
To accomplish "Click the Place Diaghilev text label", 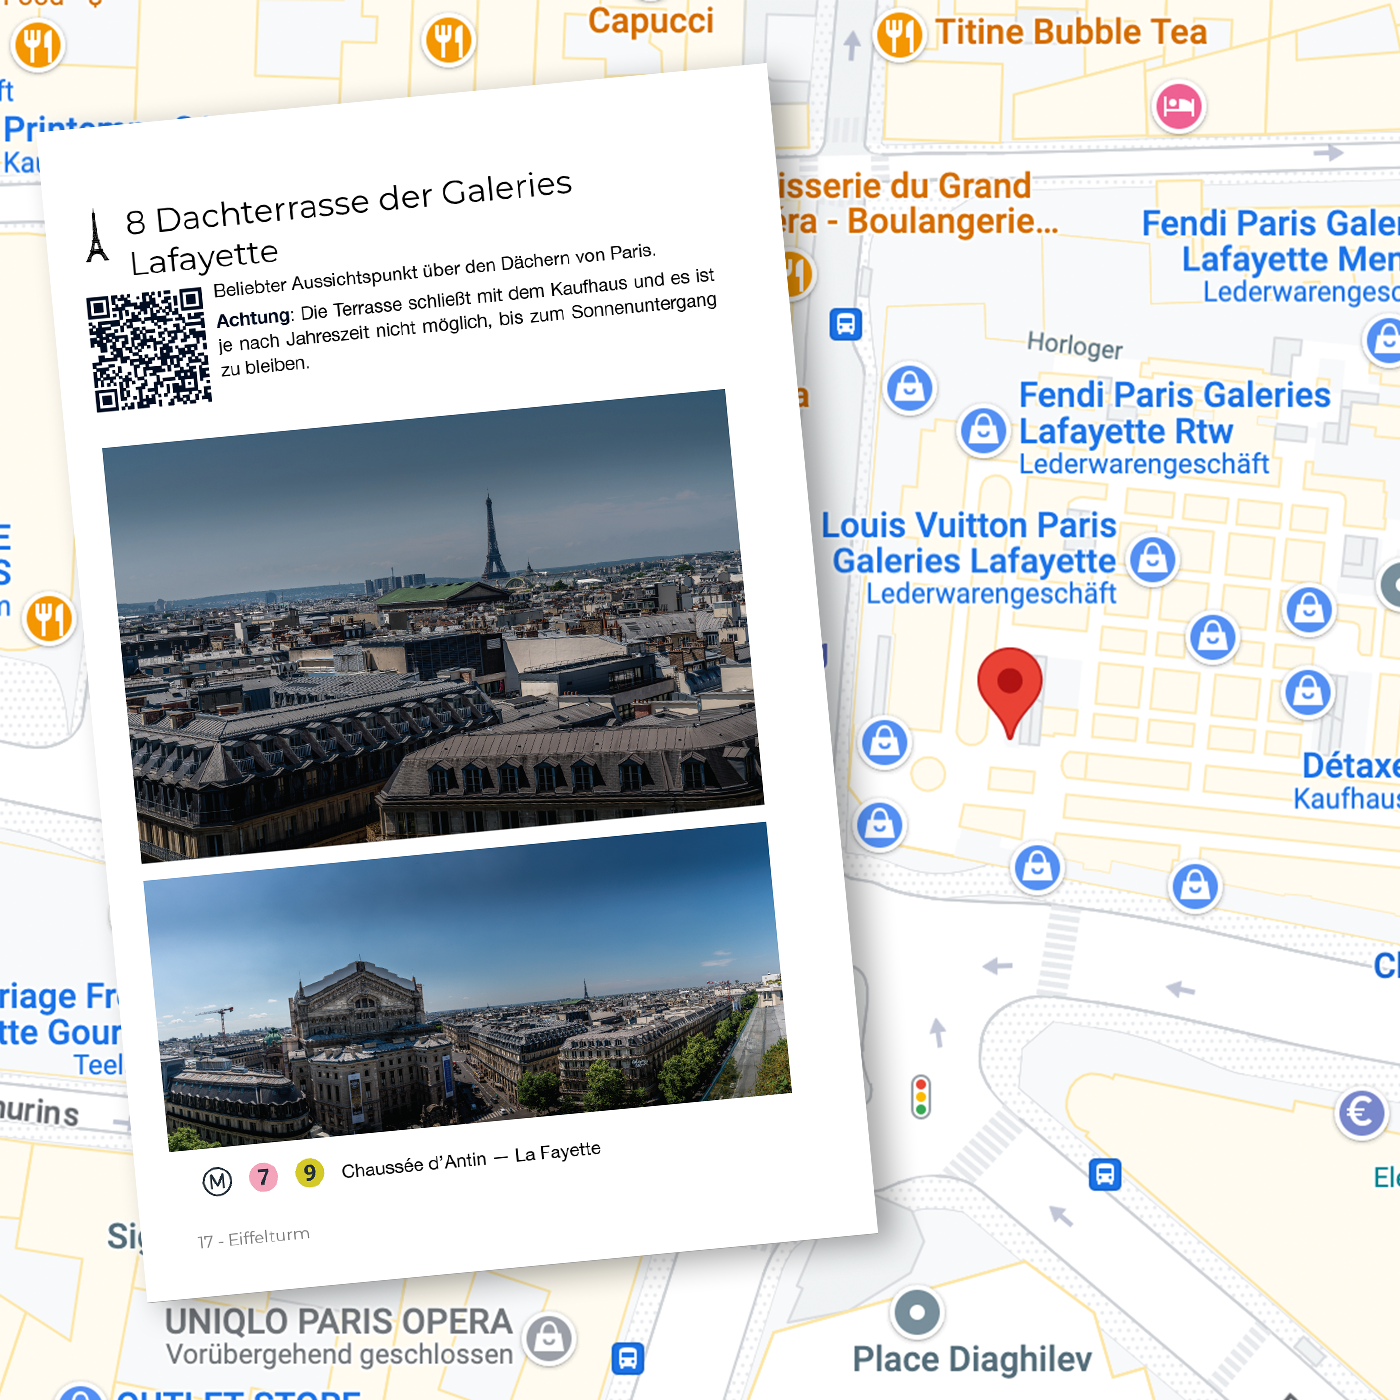I will tap(971, 1359).
